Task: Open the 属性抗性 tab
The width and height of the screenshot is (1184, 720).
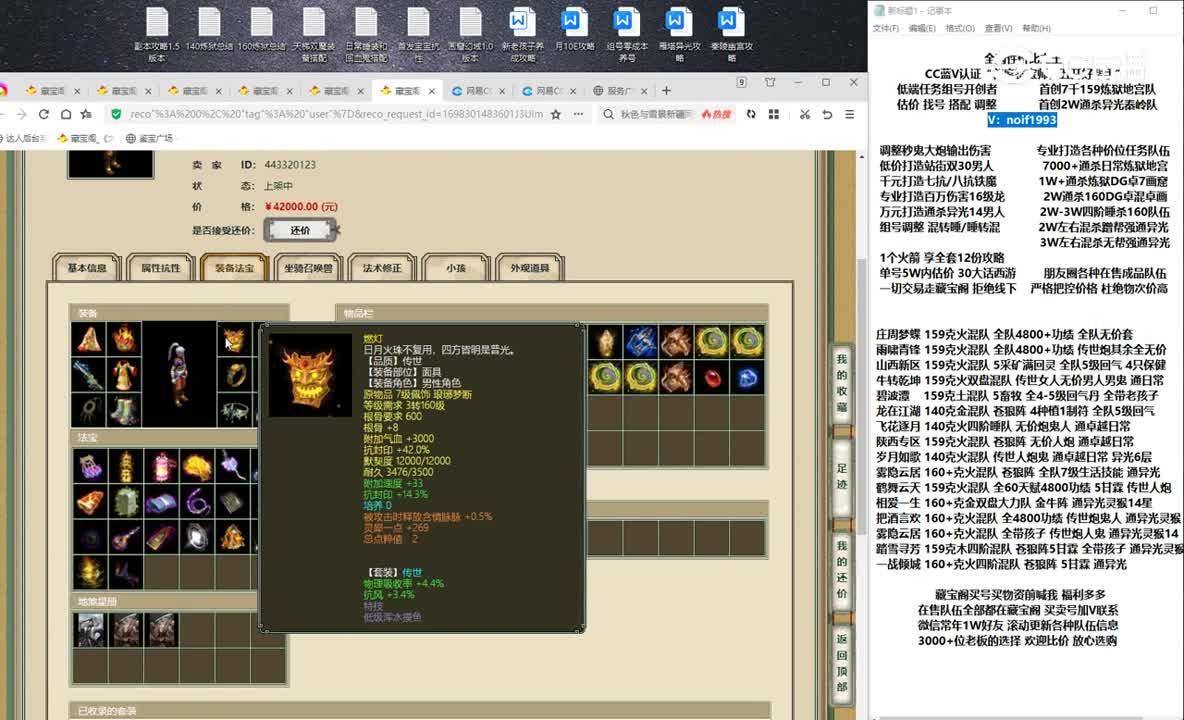Action: click(161, 268)
